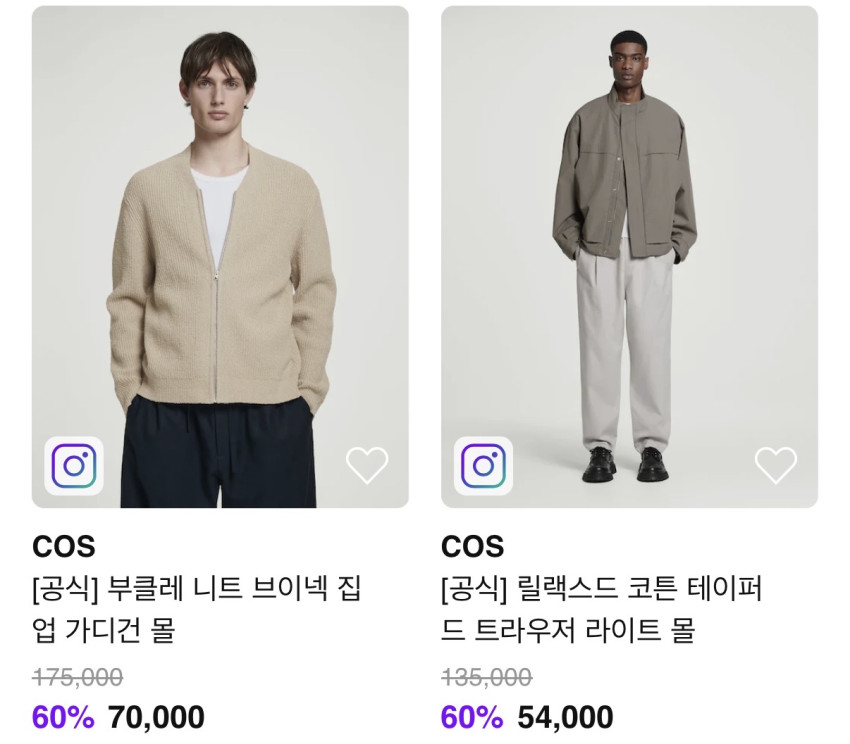Click the model's navy trousers in the cardigan photo
850x744 pixels.
218,453
